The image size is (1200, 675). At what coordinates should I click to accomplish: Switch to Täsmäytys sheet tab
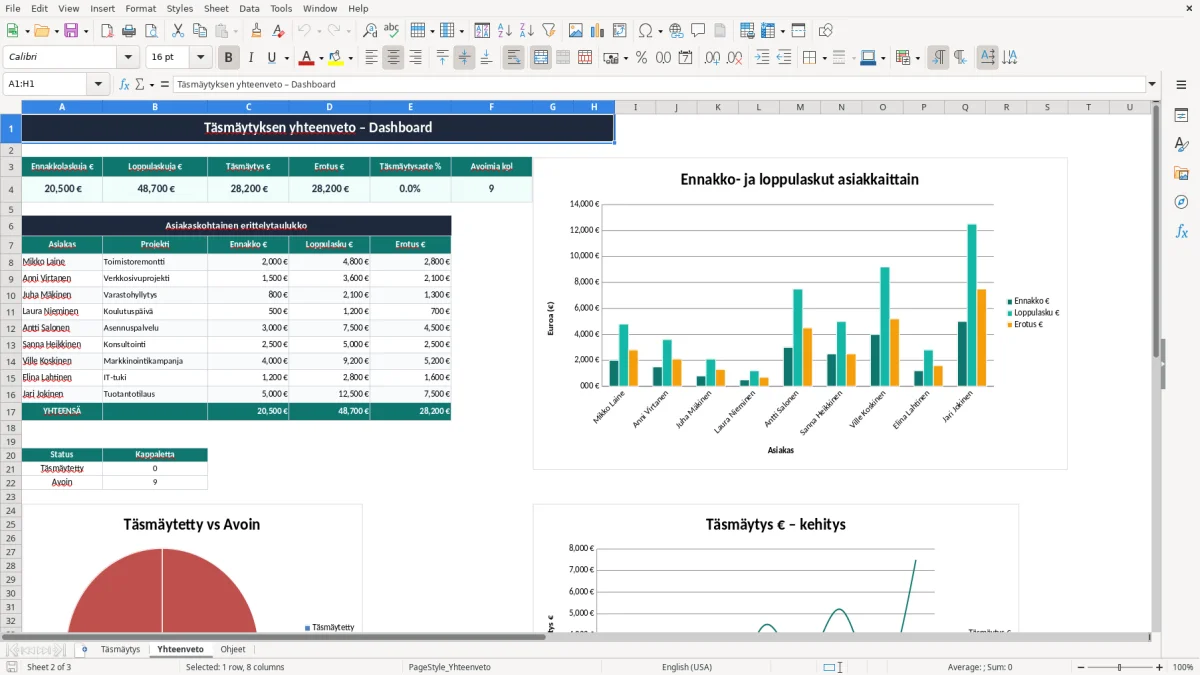pyautogui.click(x=120, y=649)
